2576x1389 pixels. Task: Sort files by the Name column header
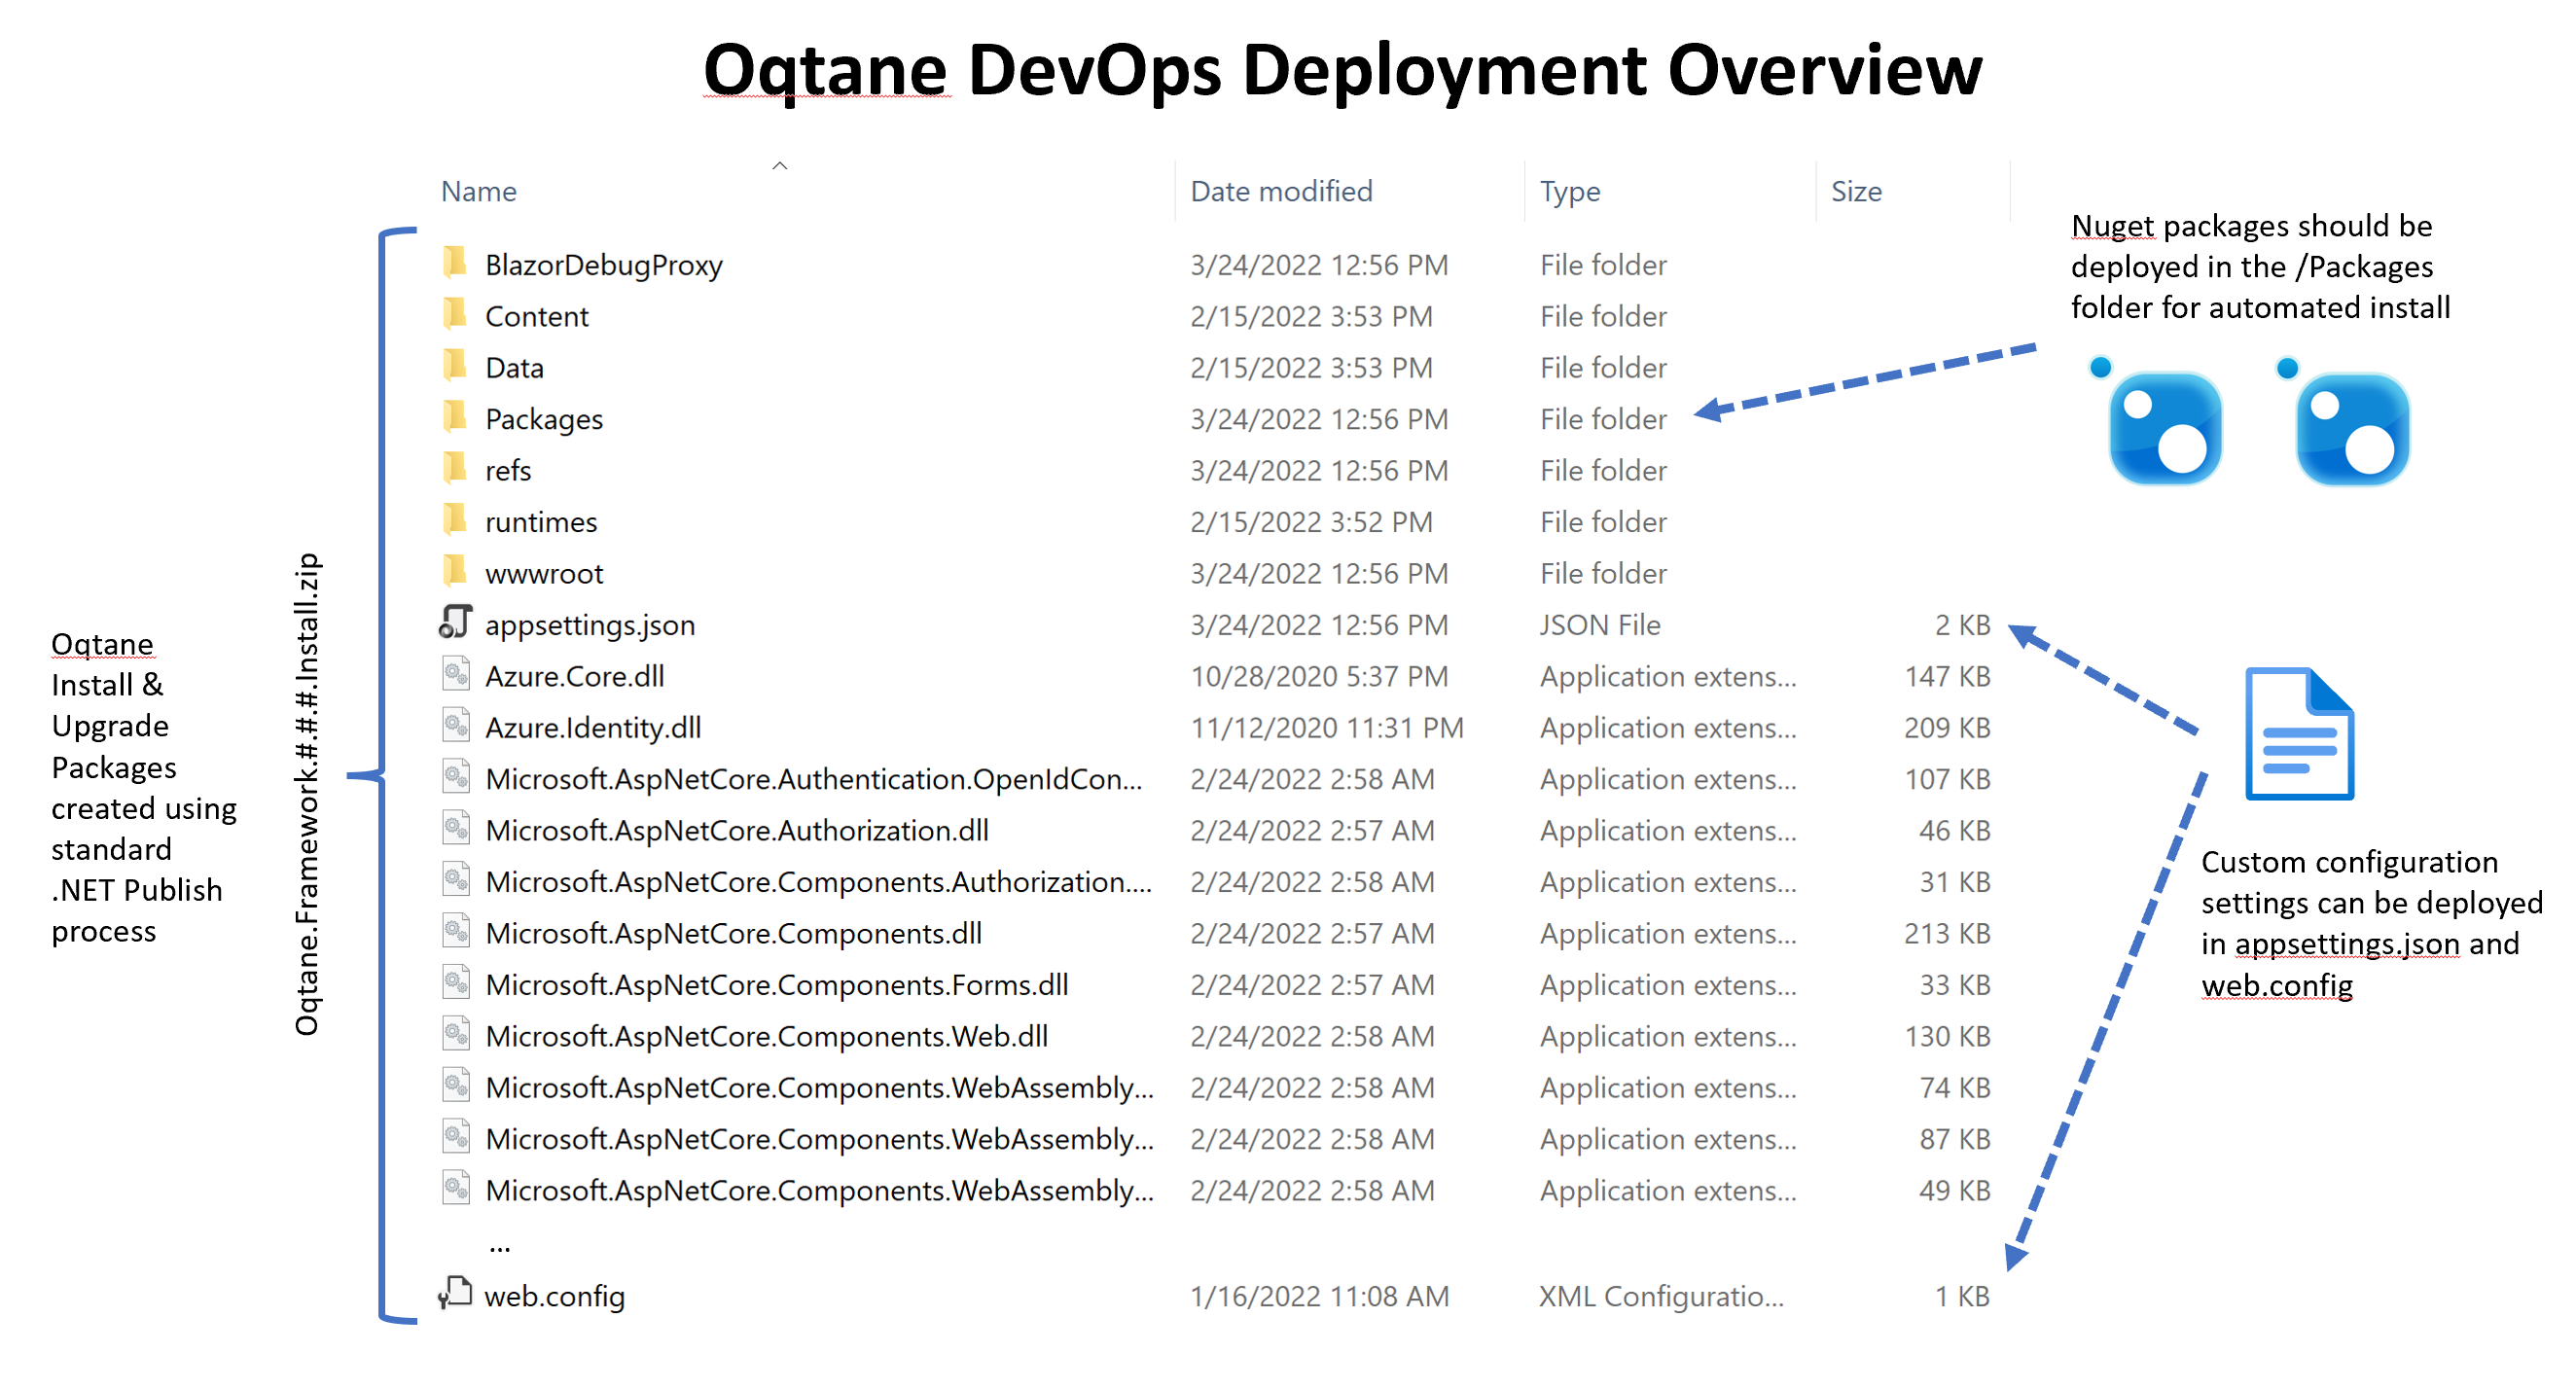coord(479,191)
